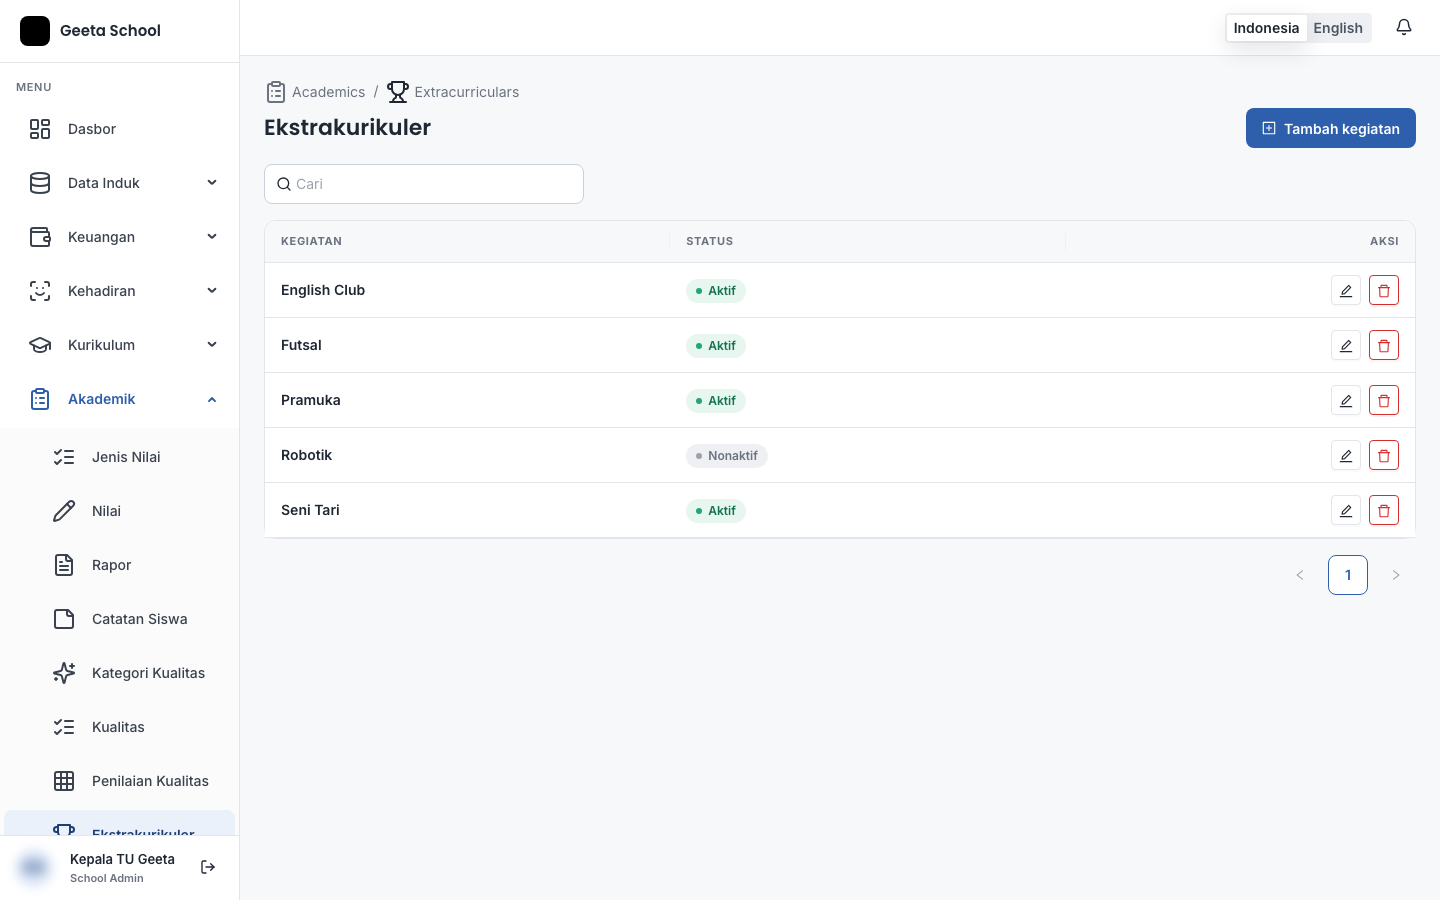1440x900 pixels.
Task: Edit the Futsal row
Action: click(1346, 345)
